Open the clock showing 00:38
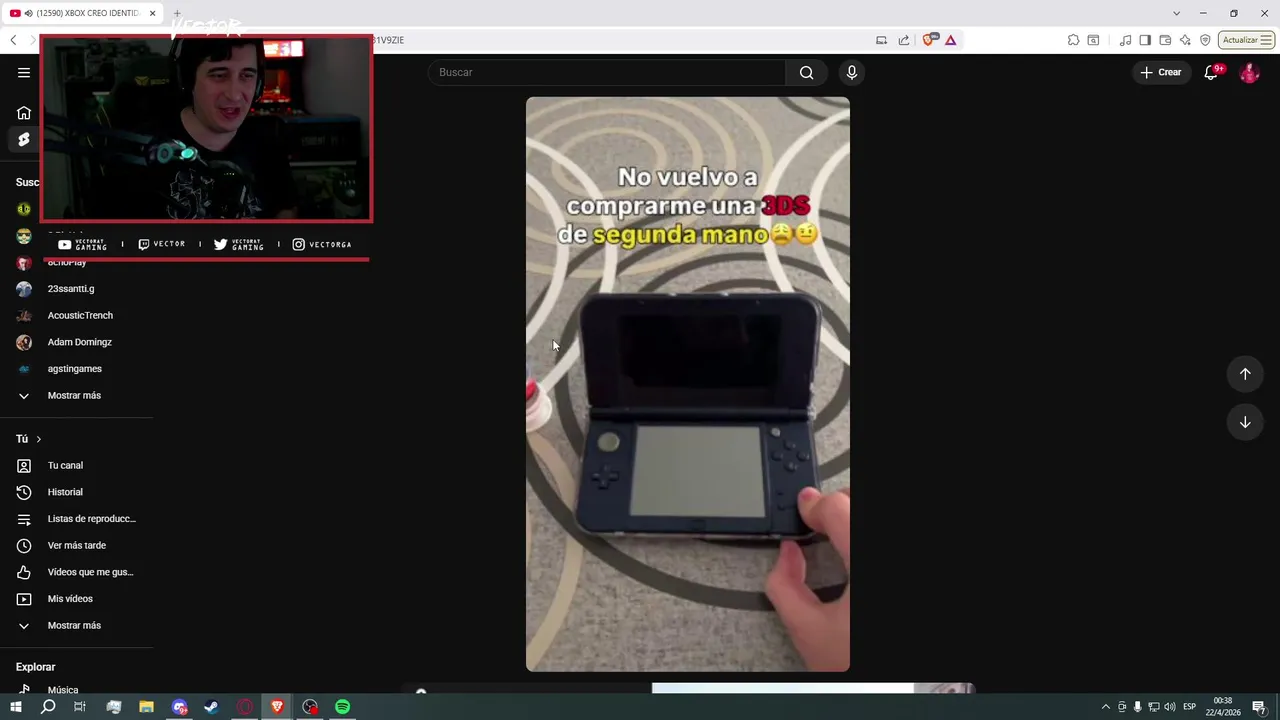The width and height of the screenshot is (1280, 720). (x=1223, y=707)
